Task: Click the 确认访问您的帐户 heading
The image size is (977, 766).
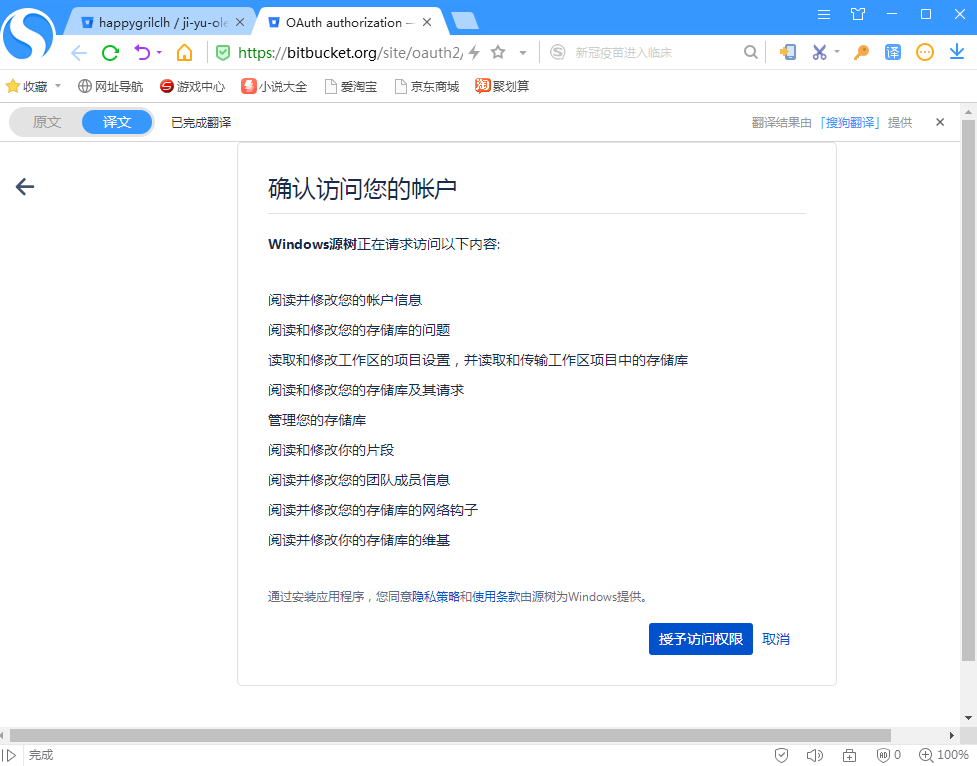Action: click(363, 188)
